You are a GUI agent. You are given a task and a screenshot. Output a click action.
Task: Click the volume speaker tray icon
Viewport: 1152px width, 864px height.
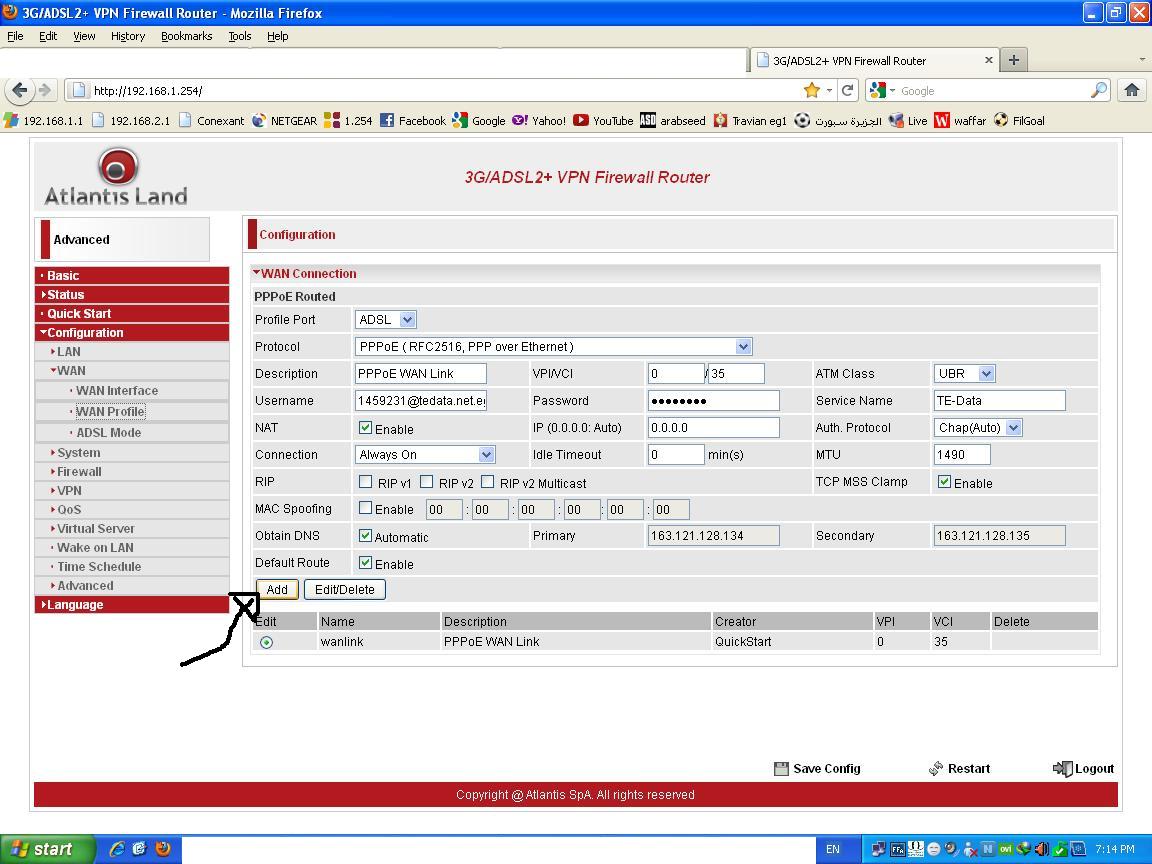pos(1041,849)
